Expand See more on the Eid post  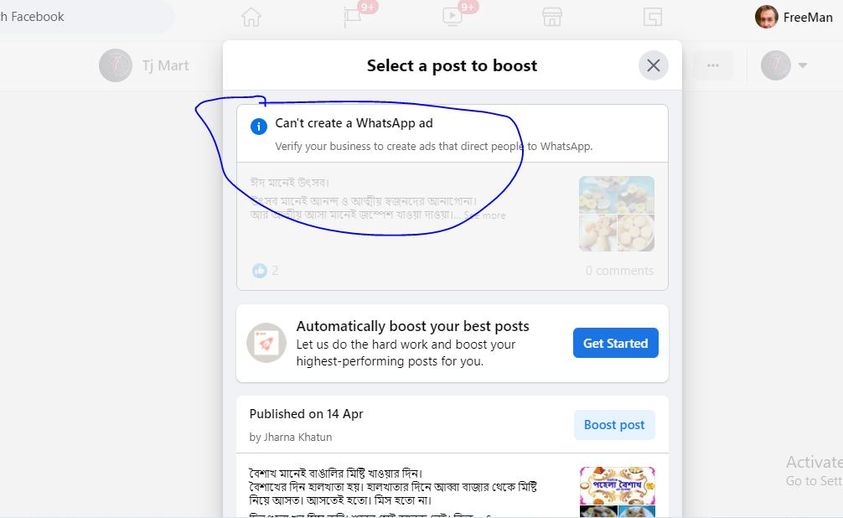(485, 216)
